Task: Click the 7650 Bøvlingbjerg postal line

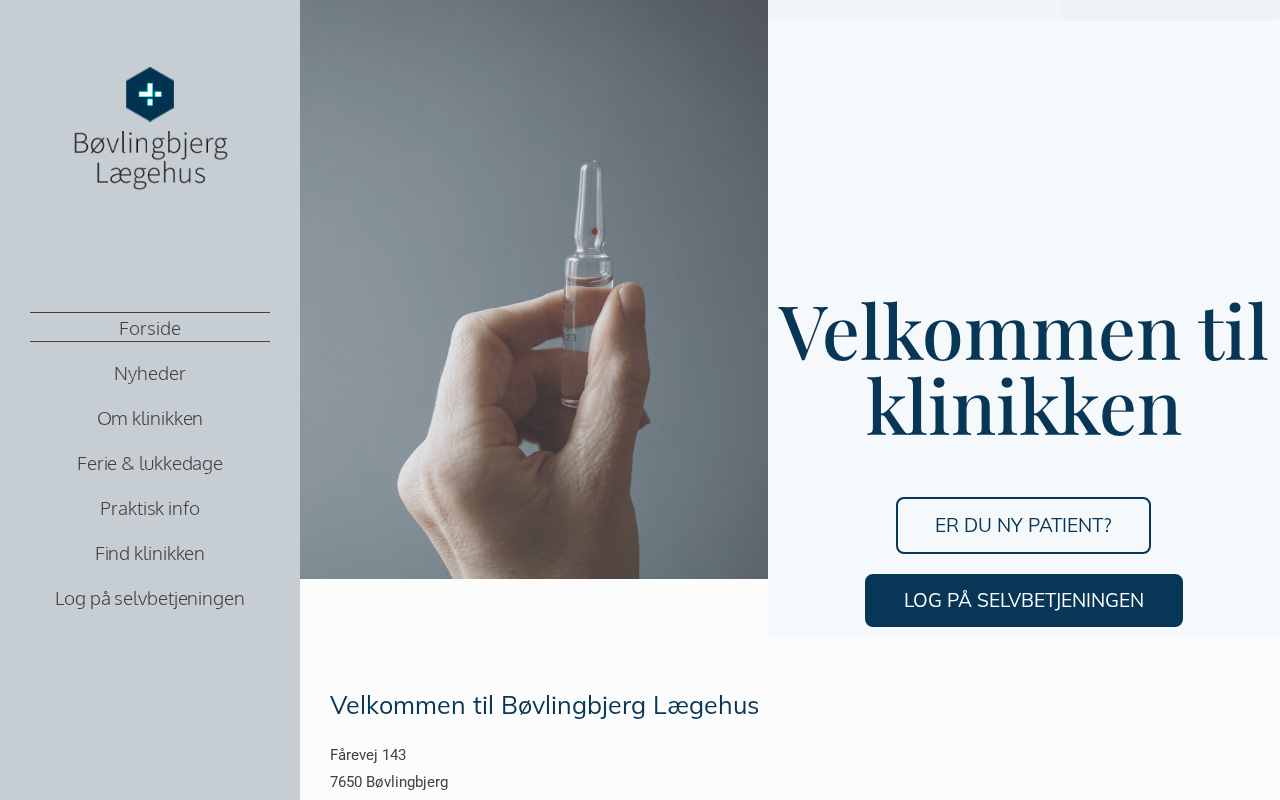Action: (x=389, y=782)
